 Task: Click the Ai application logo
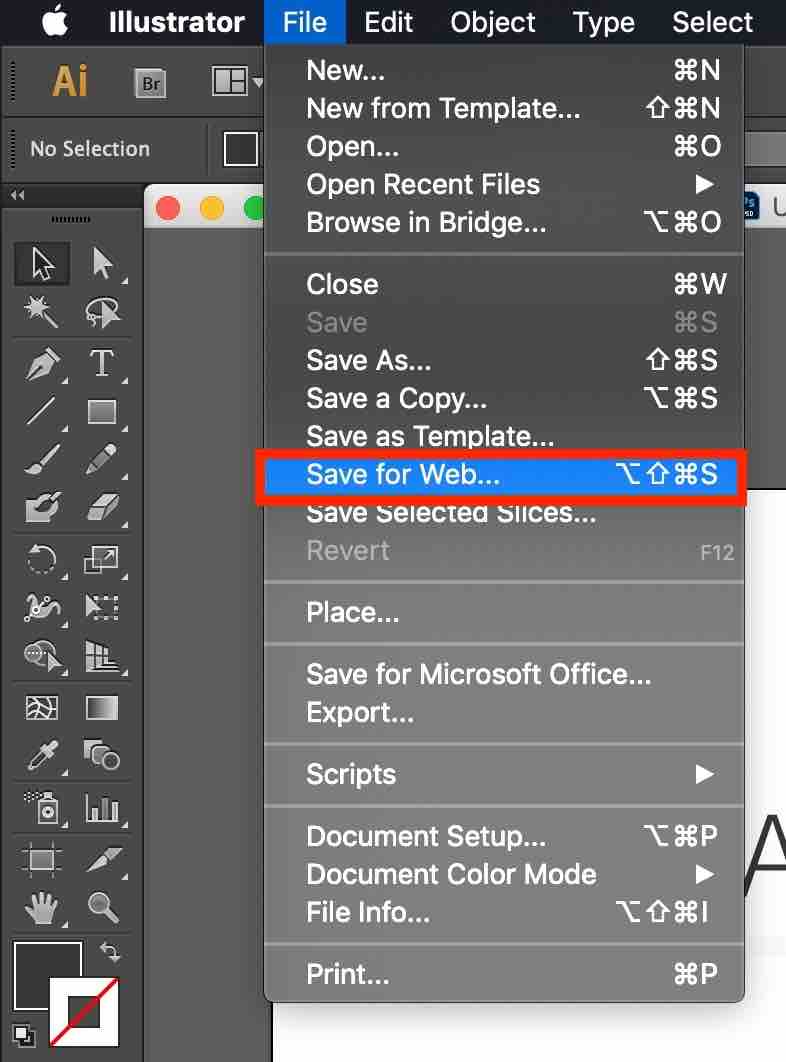coord(70,81)
